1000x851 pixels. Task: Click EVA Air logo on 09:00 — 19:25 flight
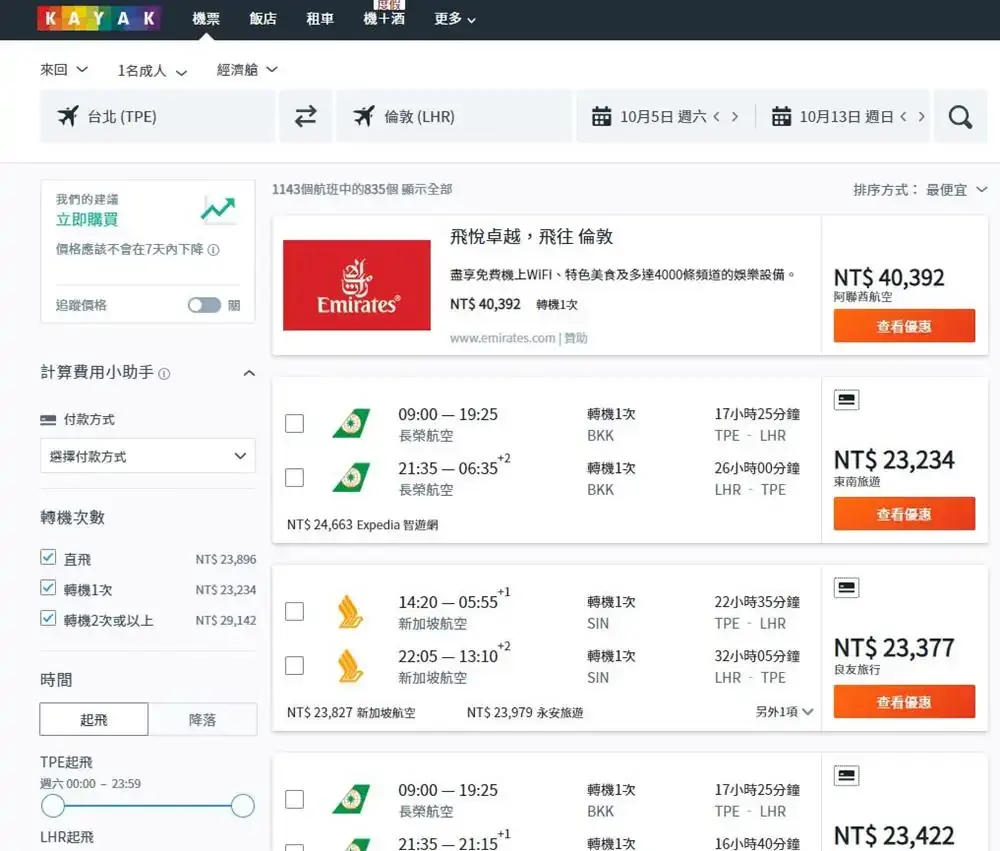[351, 424]
